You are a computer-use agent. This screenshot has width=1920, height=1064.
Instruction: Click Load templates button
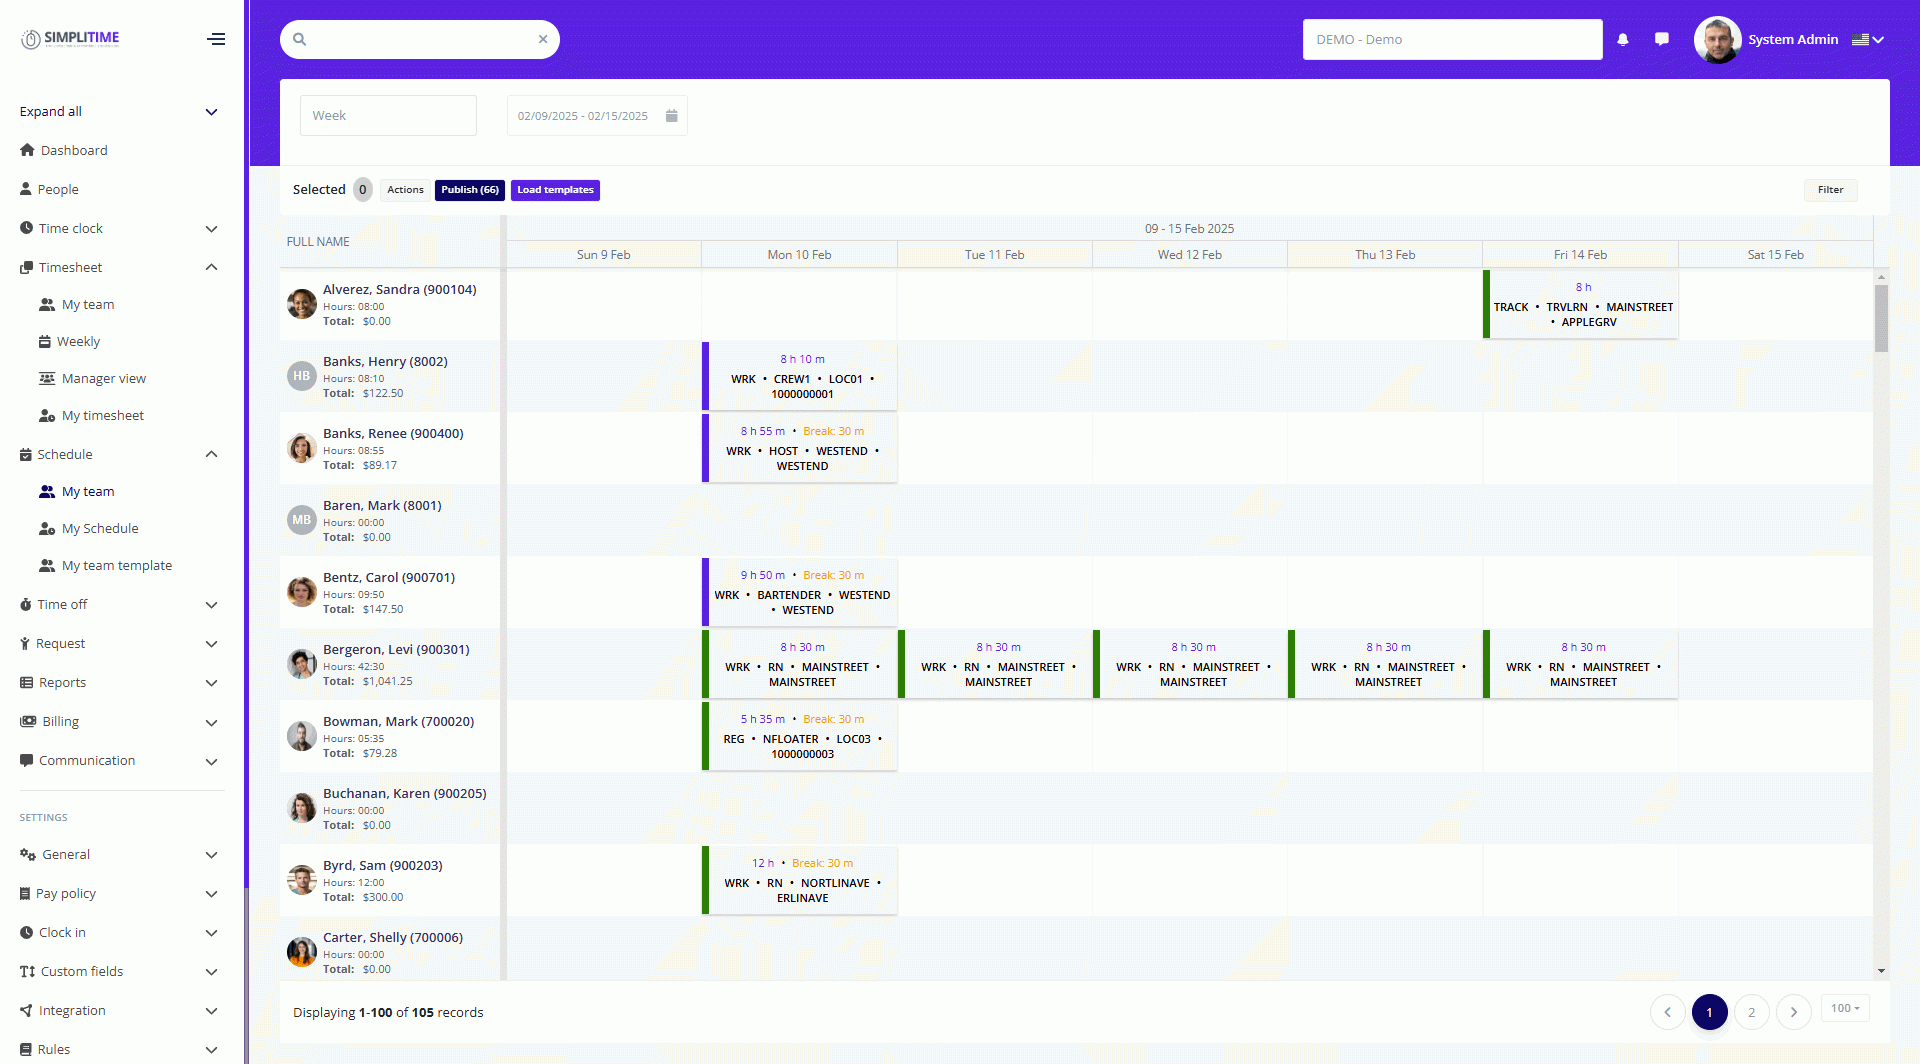click(x=555, y=190)
